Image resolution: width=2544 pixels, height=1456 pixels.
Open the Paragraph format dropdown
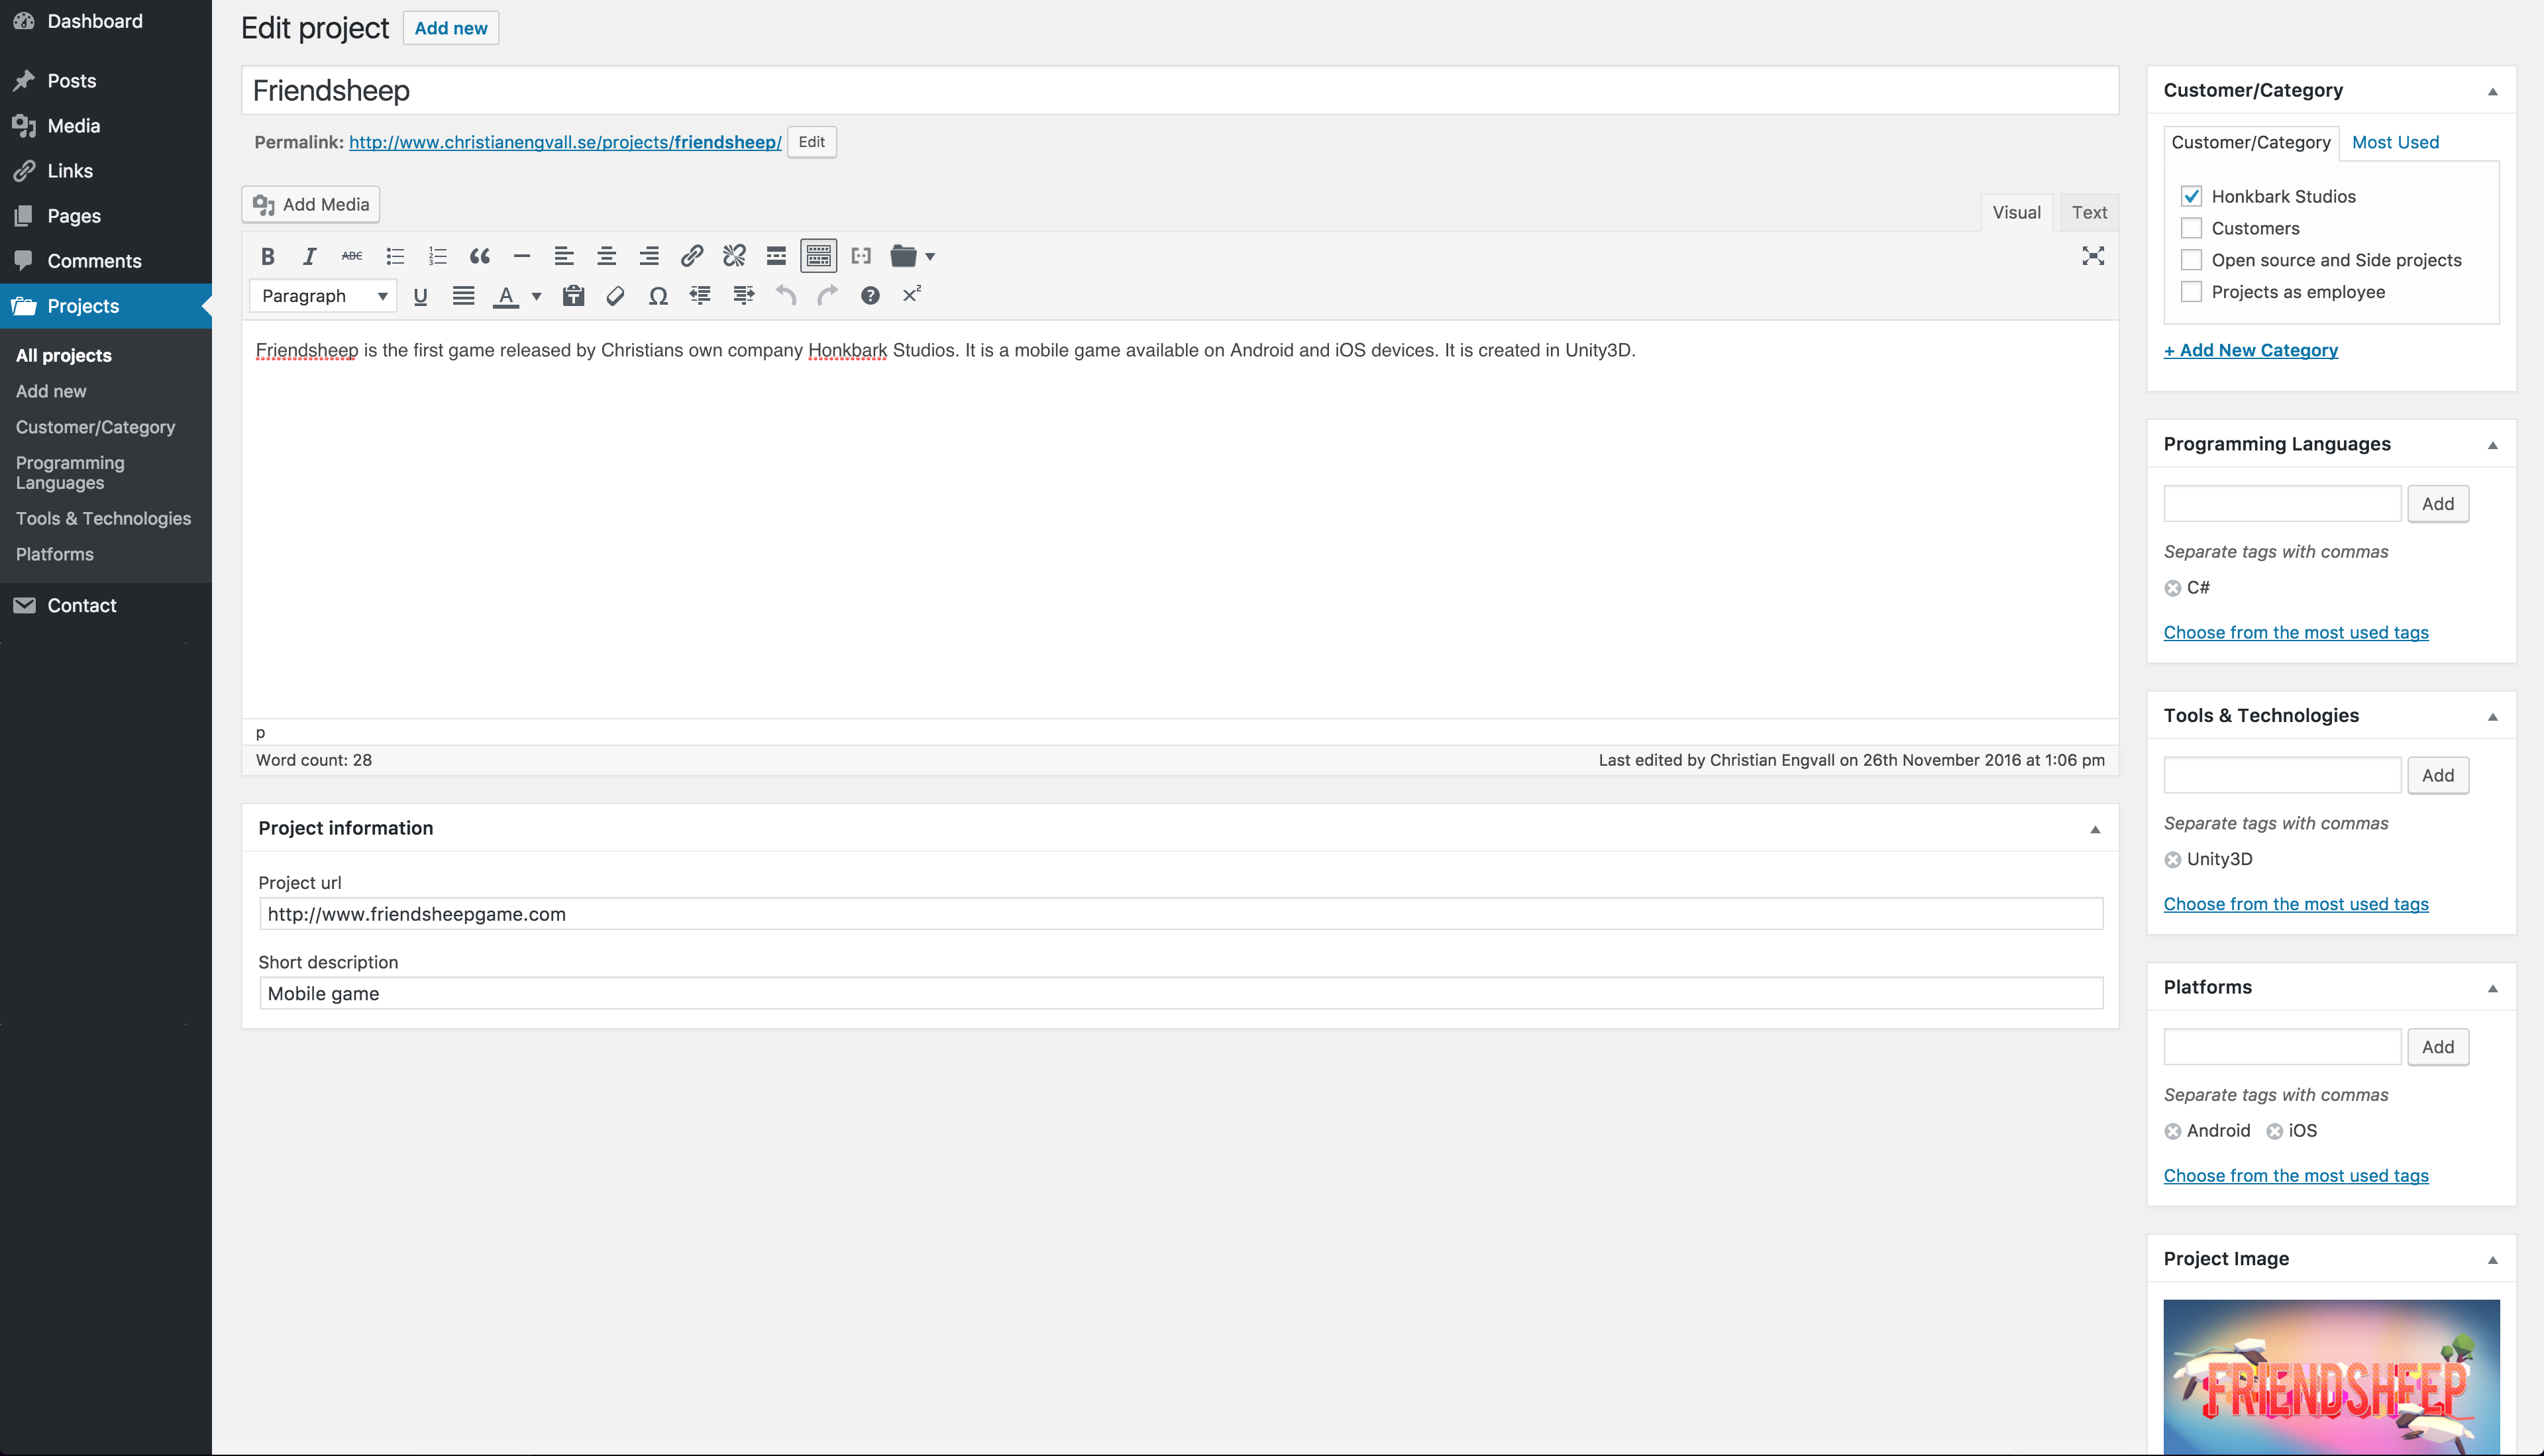point(322,296)
